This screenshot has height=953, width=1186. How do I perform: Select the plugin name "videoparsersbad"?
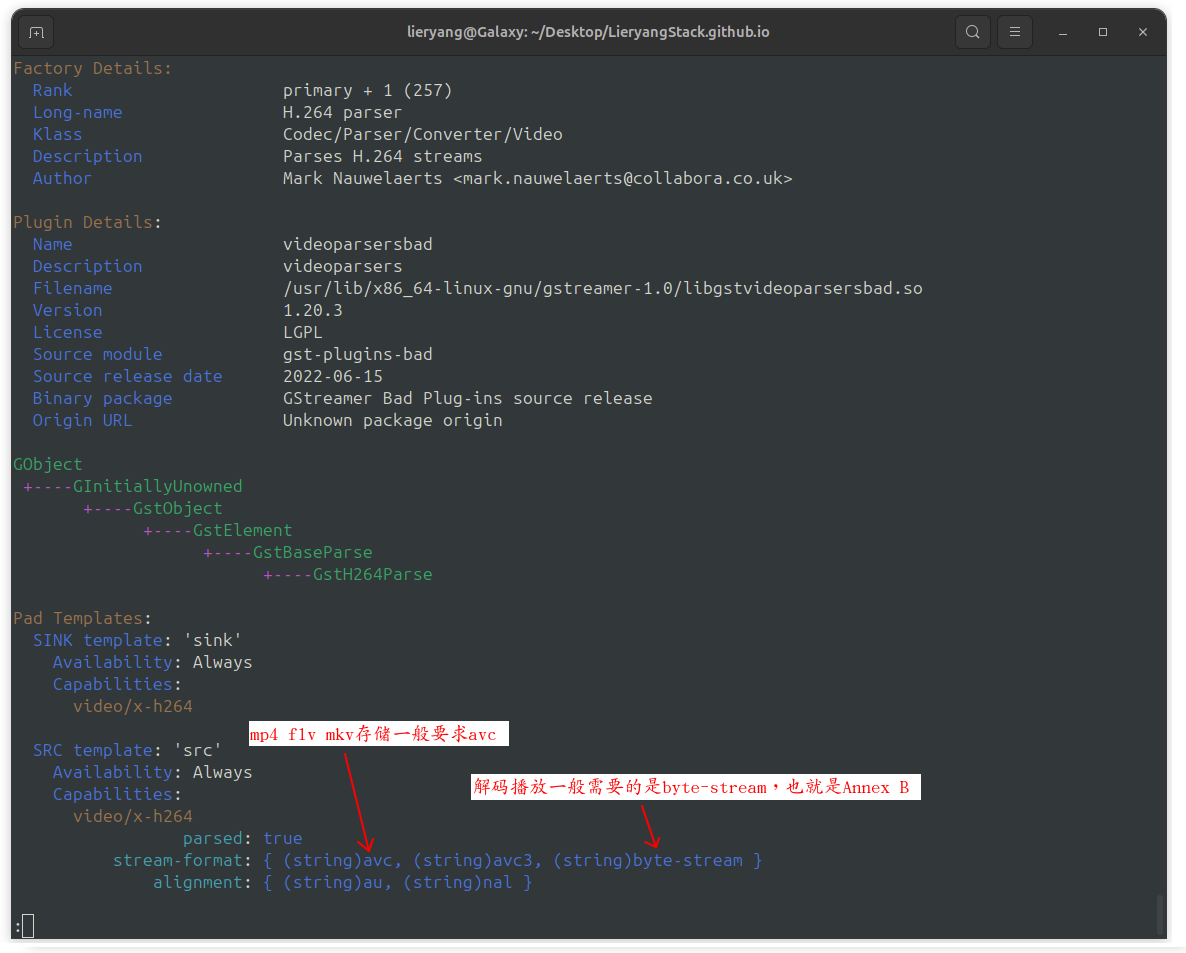(358, 244)
